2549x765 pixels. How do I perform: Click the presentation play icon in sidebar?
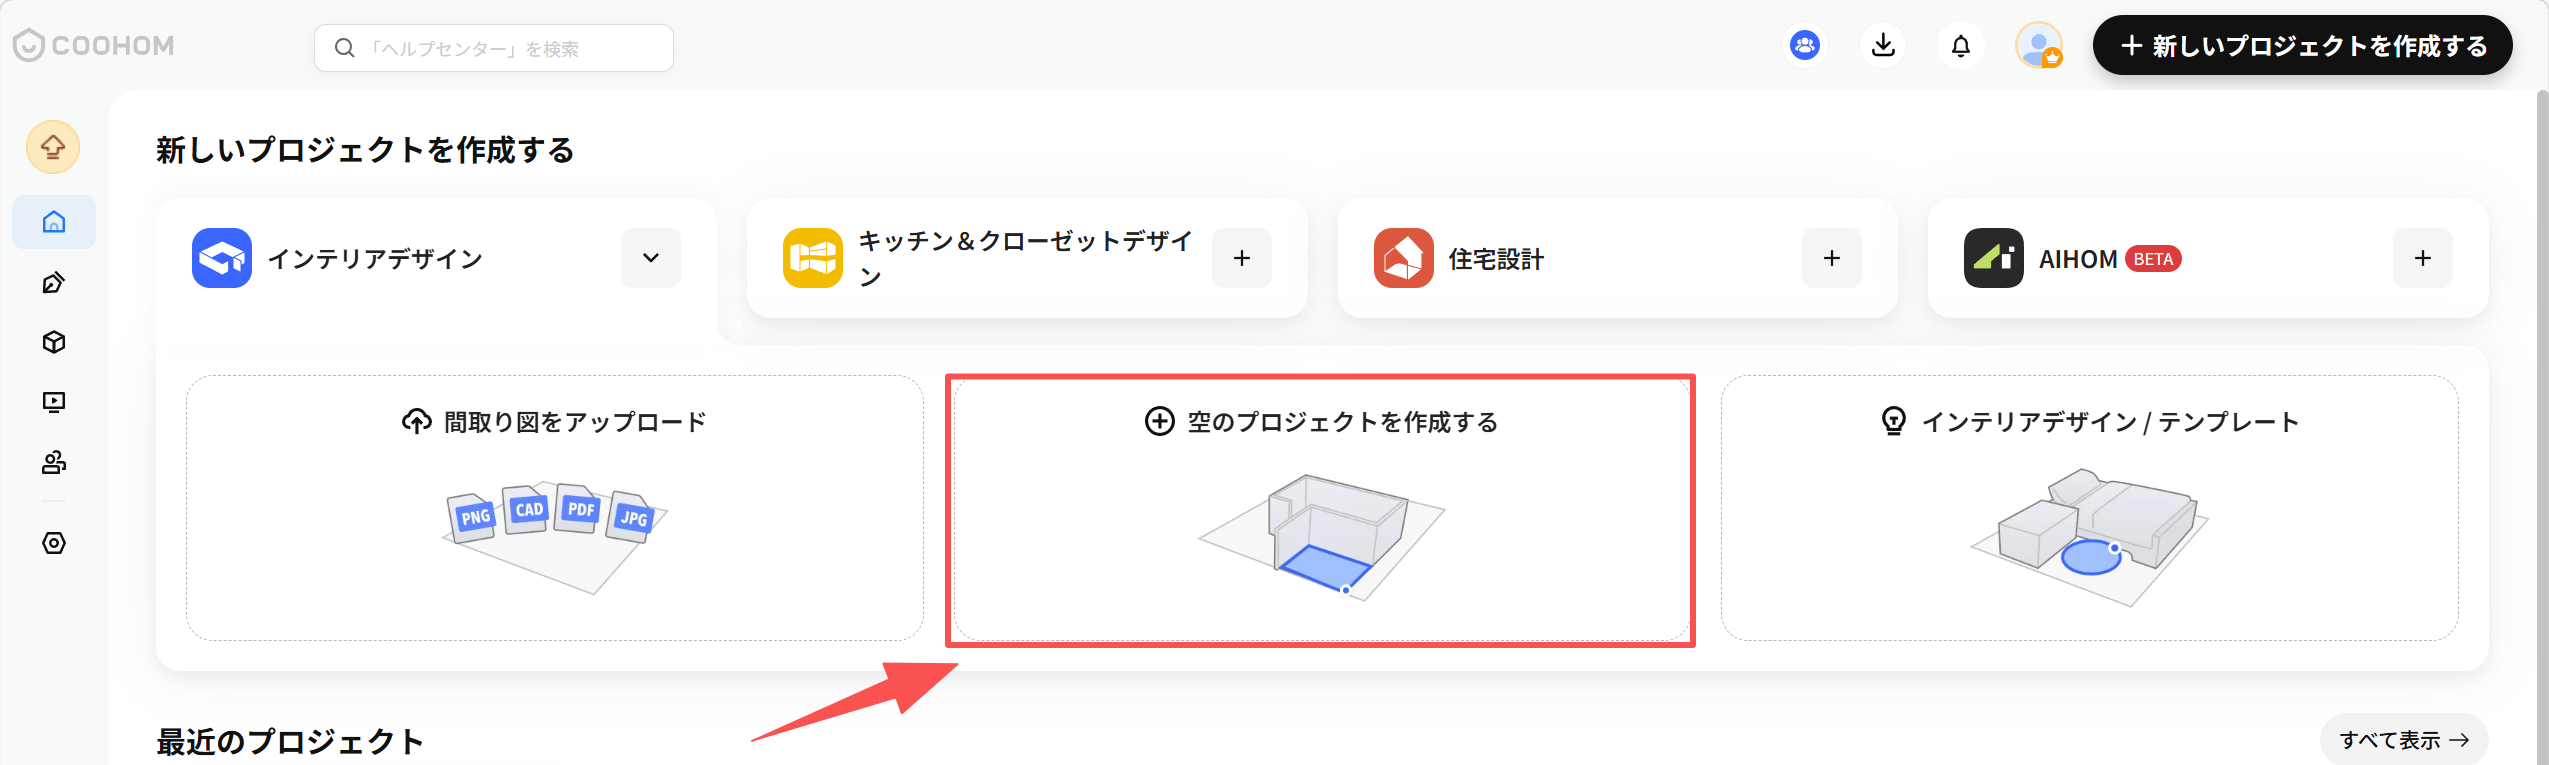[54, 402]
